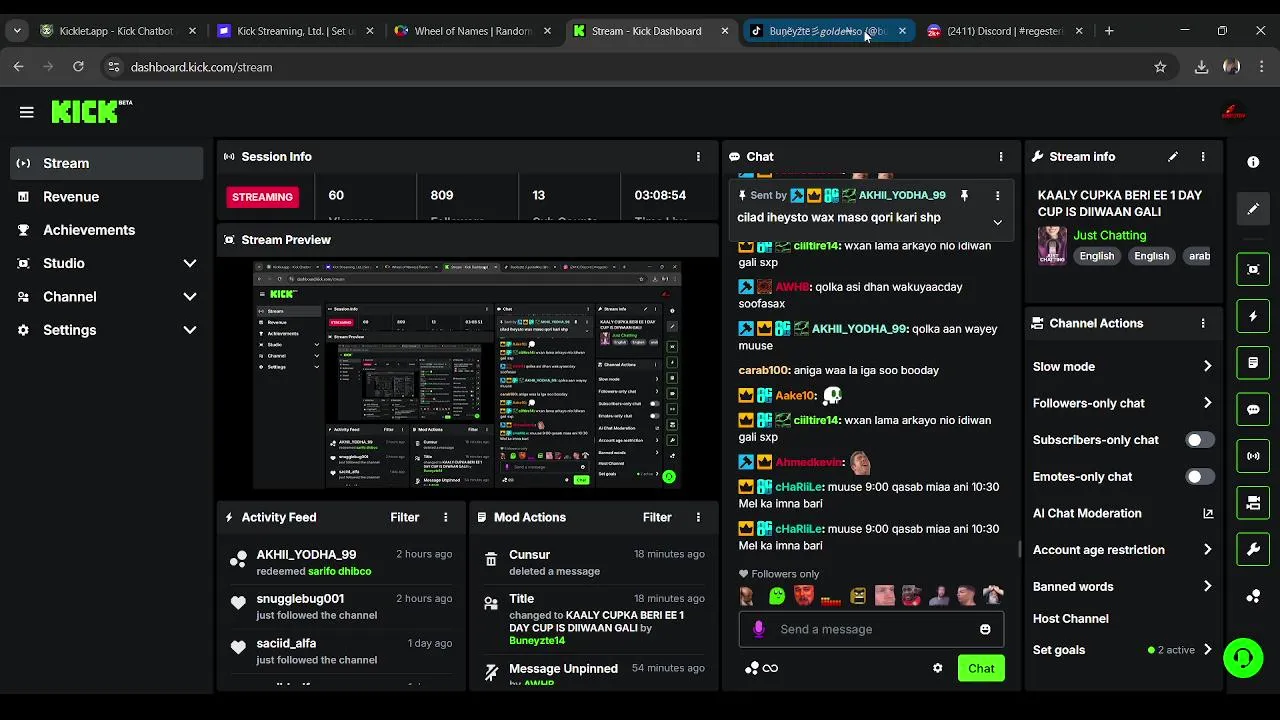Unpin the pinned chat message
1280x720 pixels.
964,196
